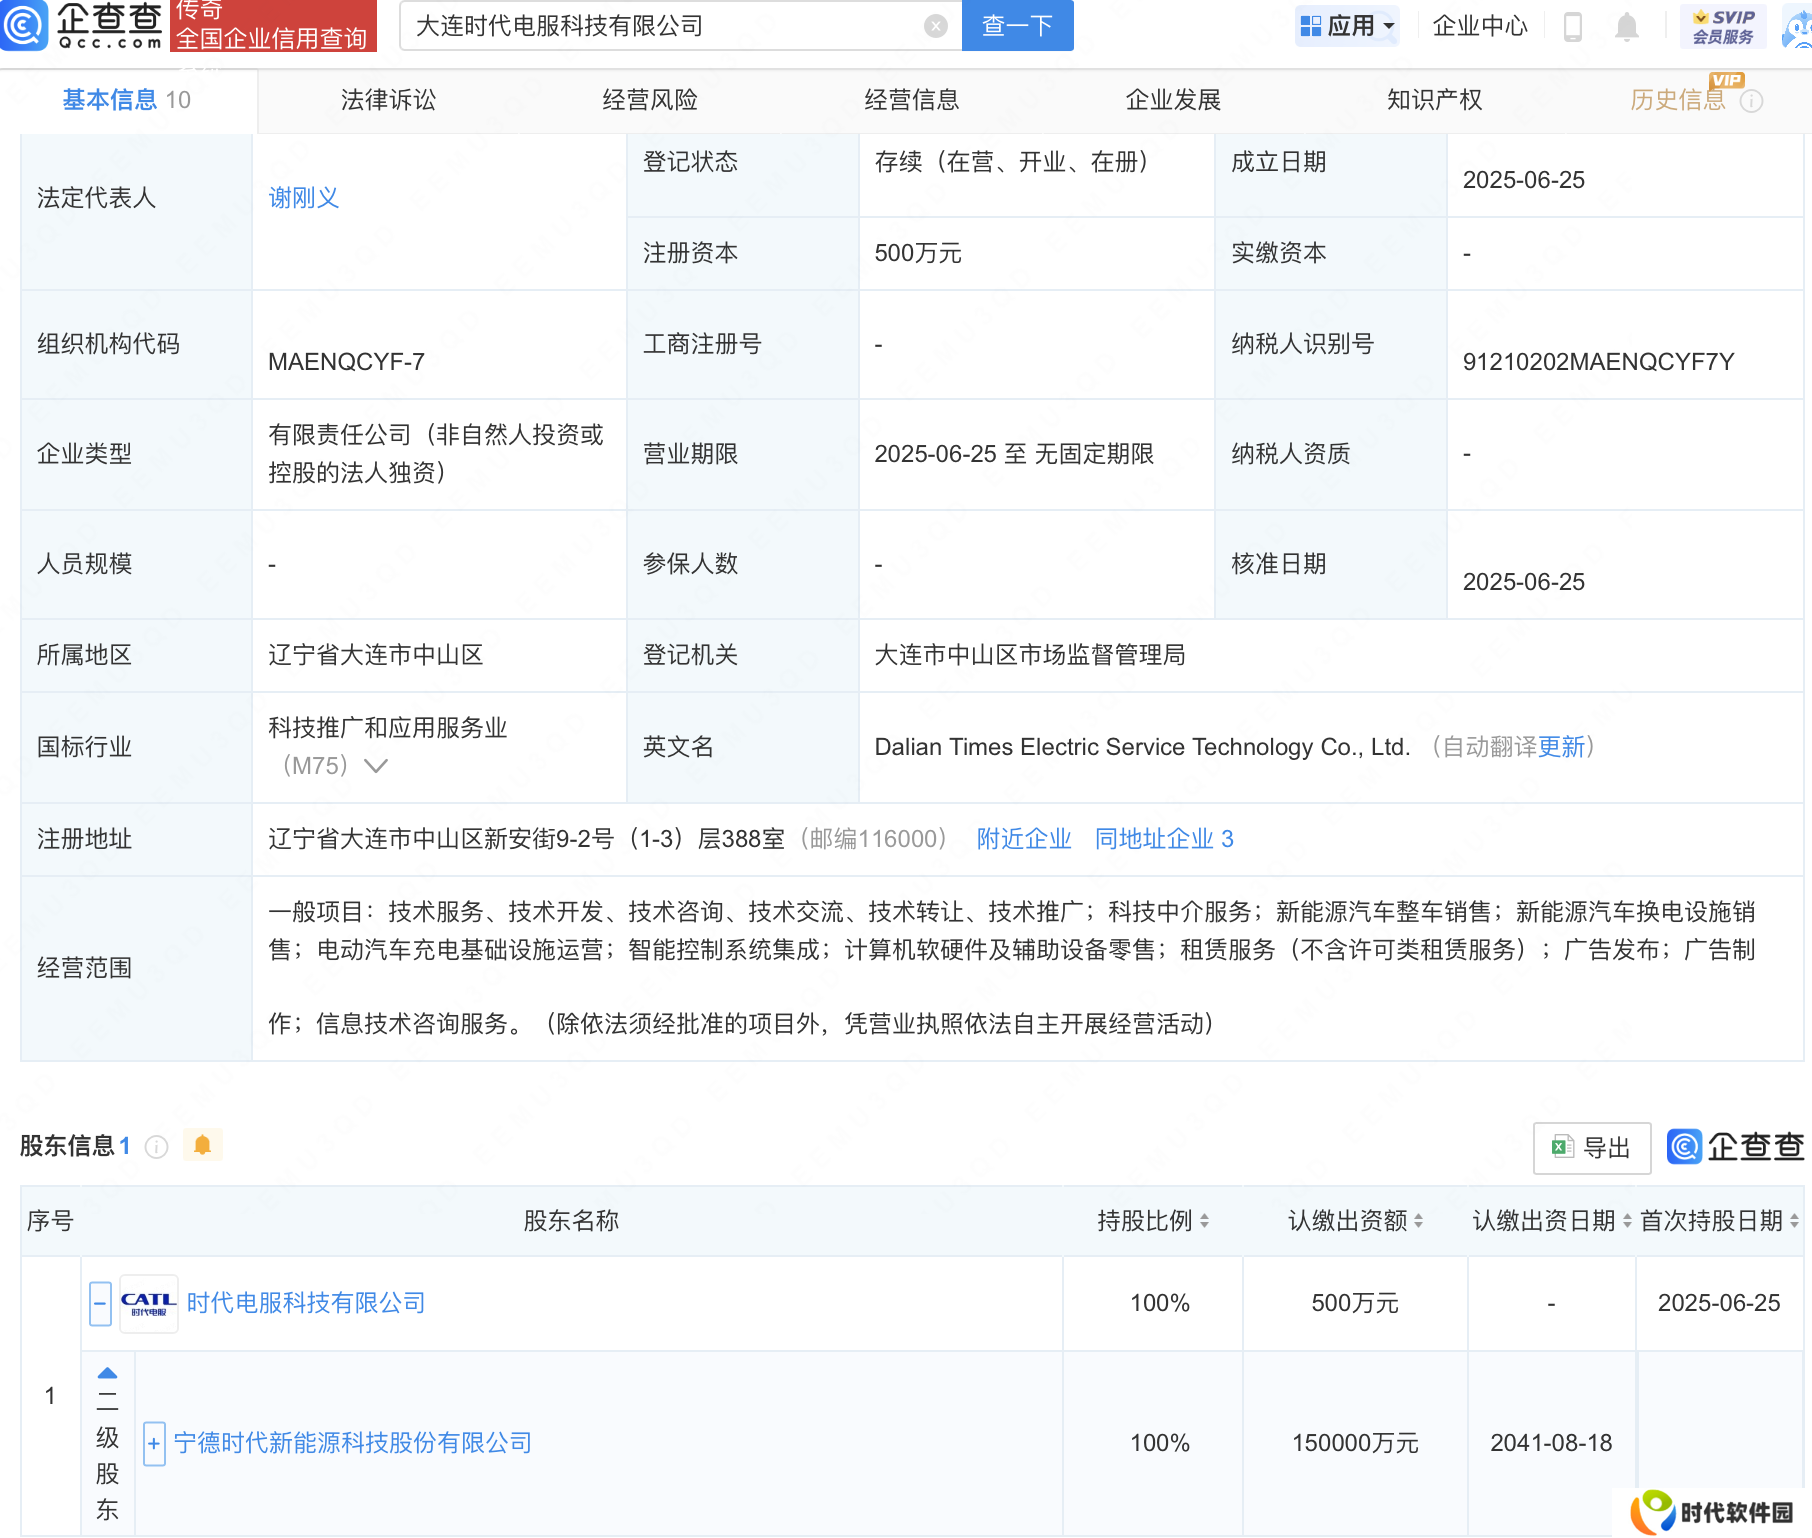The height and width of the screenshot is (1538, 1812).
Task: Click the 2041-08-18 contribution date cell
Action: coord(1551,1443)
